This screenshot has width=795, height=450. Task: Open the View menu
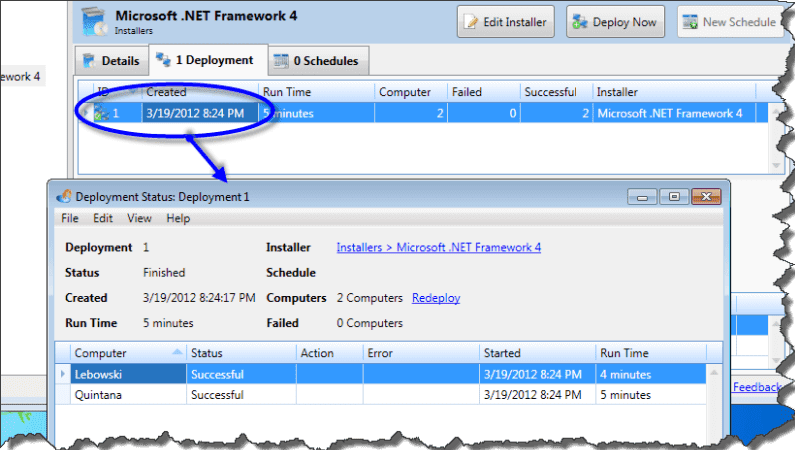(139, 218)
